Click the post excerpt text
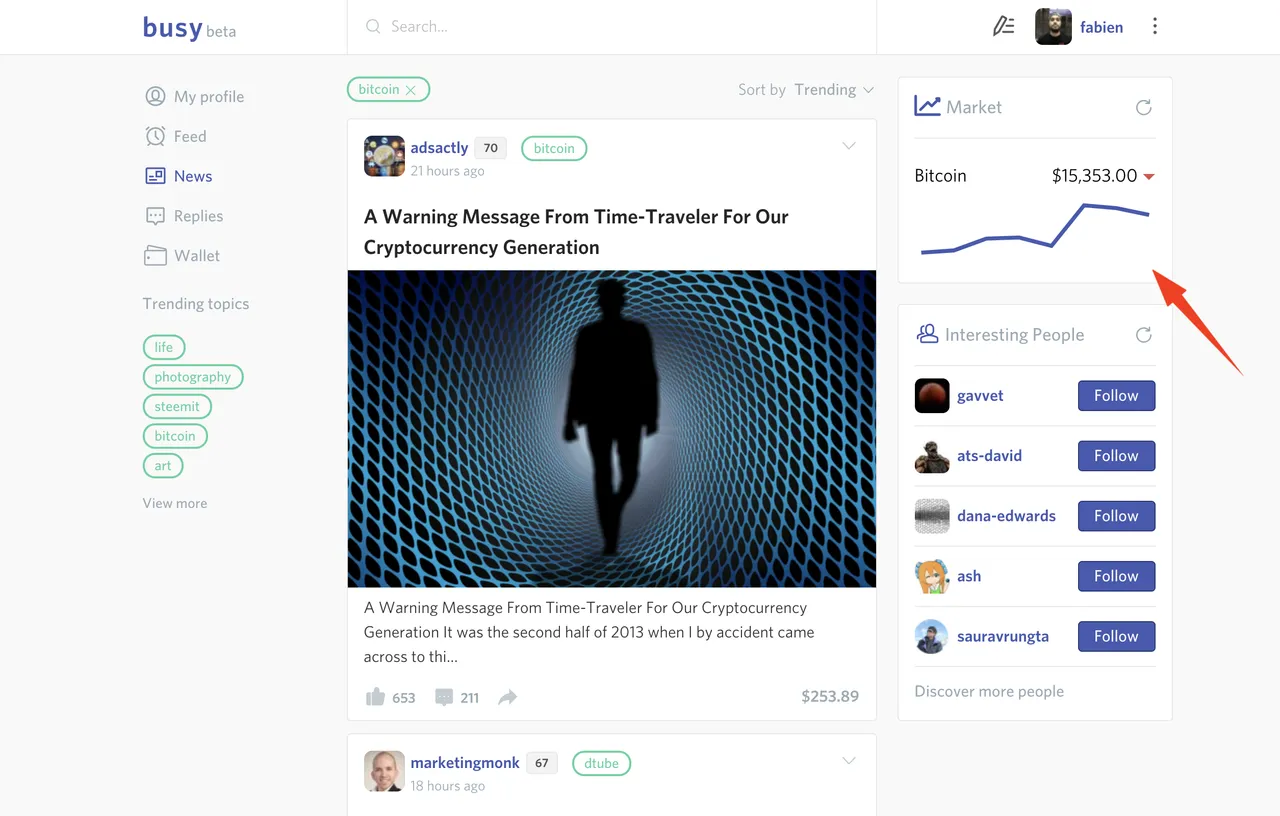This screenshot has width=1280, height=816. pos(589,632)
